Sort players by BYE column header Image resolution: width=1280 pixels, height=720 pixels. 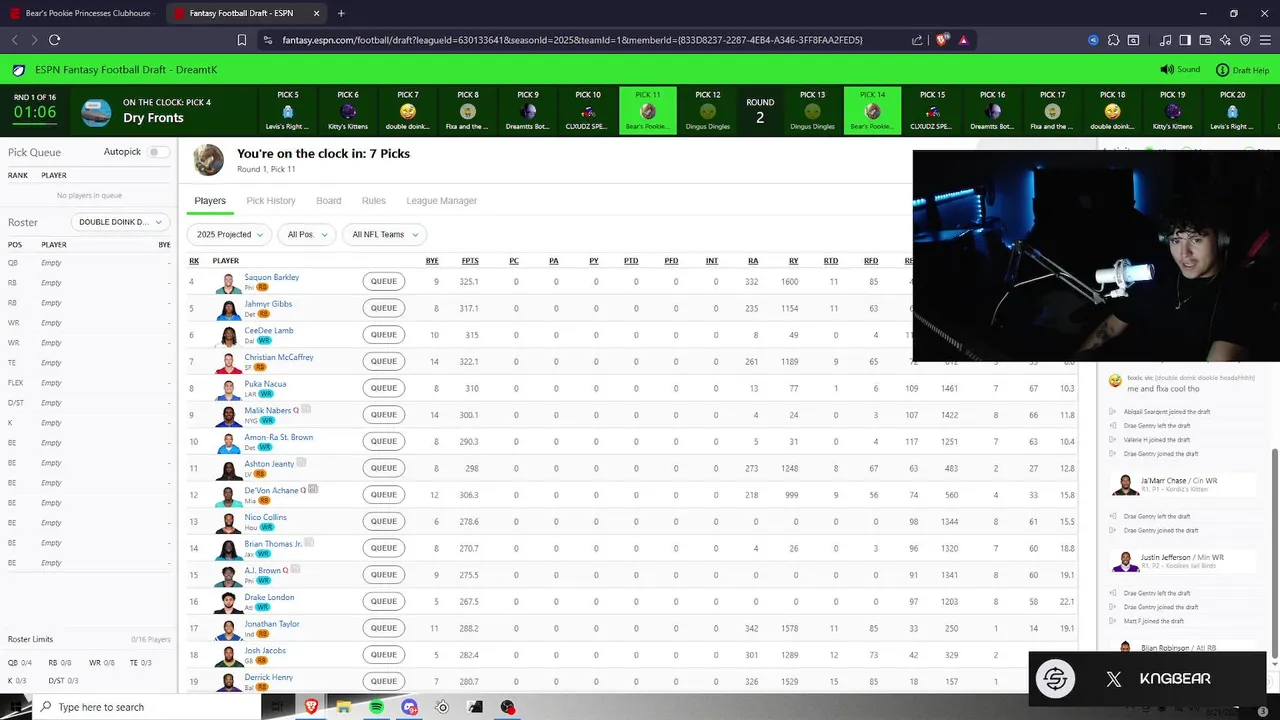coord(432,261)
